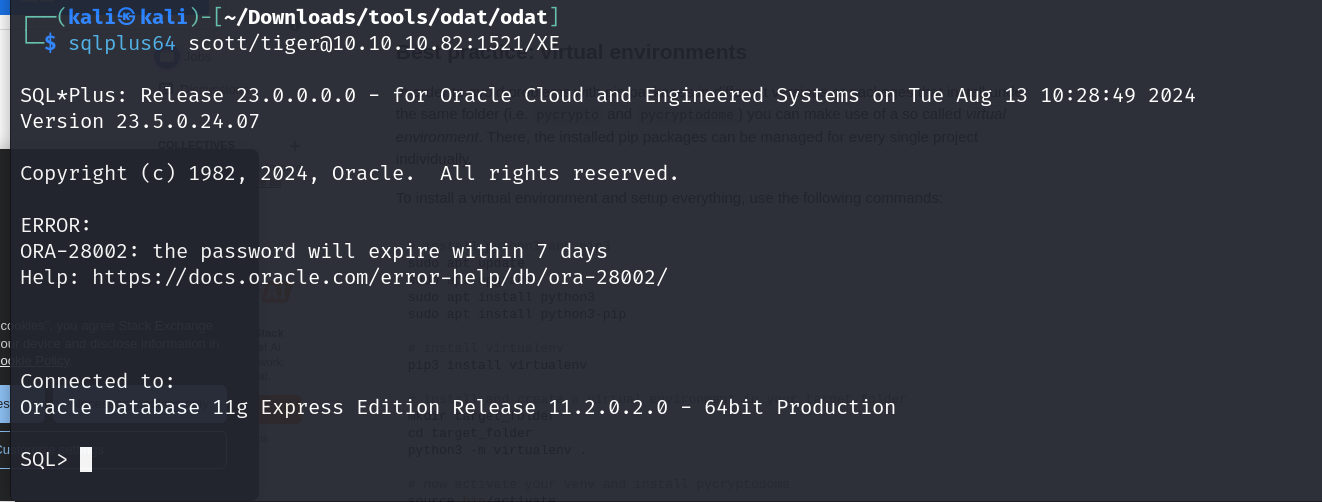This screenshot has width=1322, height=502.
Task: Click the ERROR: label line
Action: tap(56, 225)
